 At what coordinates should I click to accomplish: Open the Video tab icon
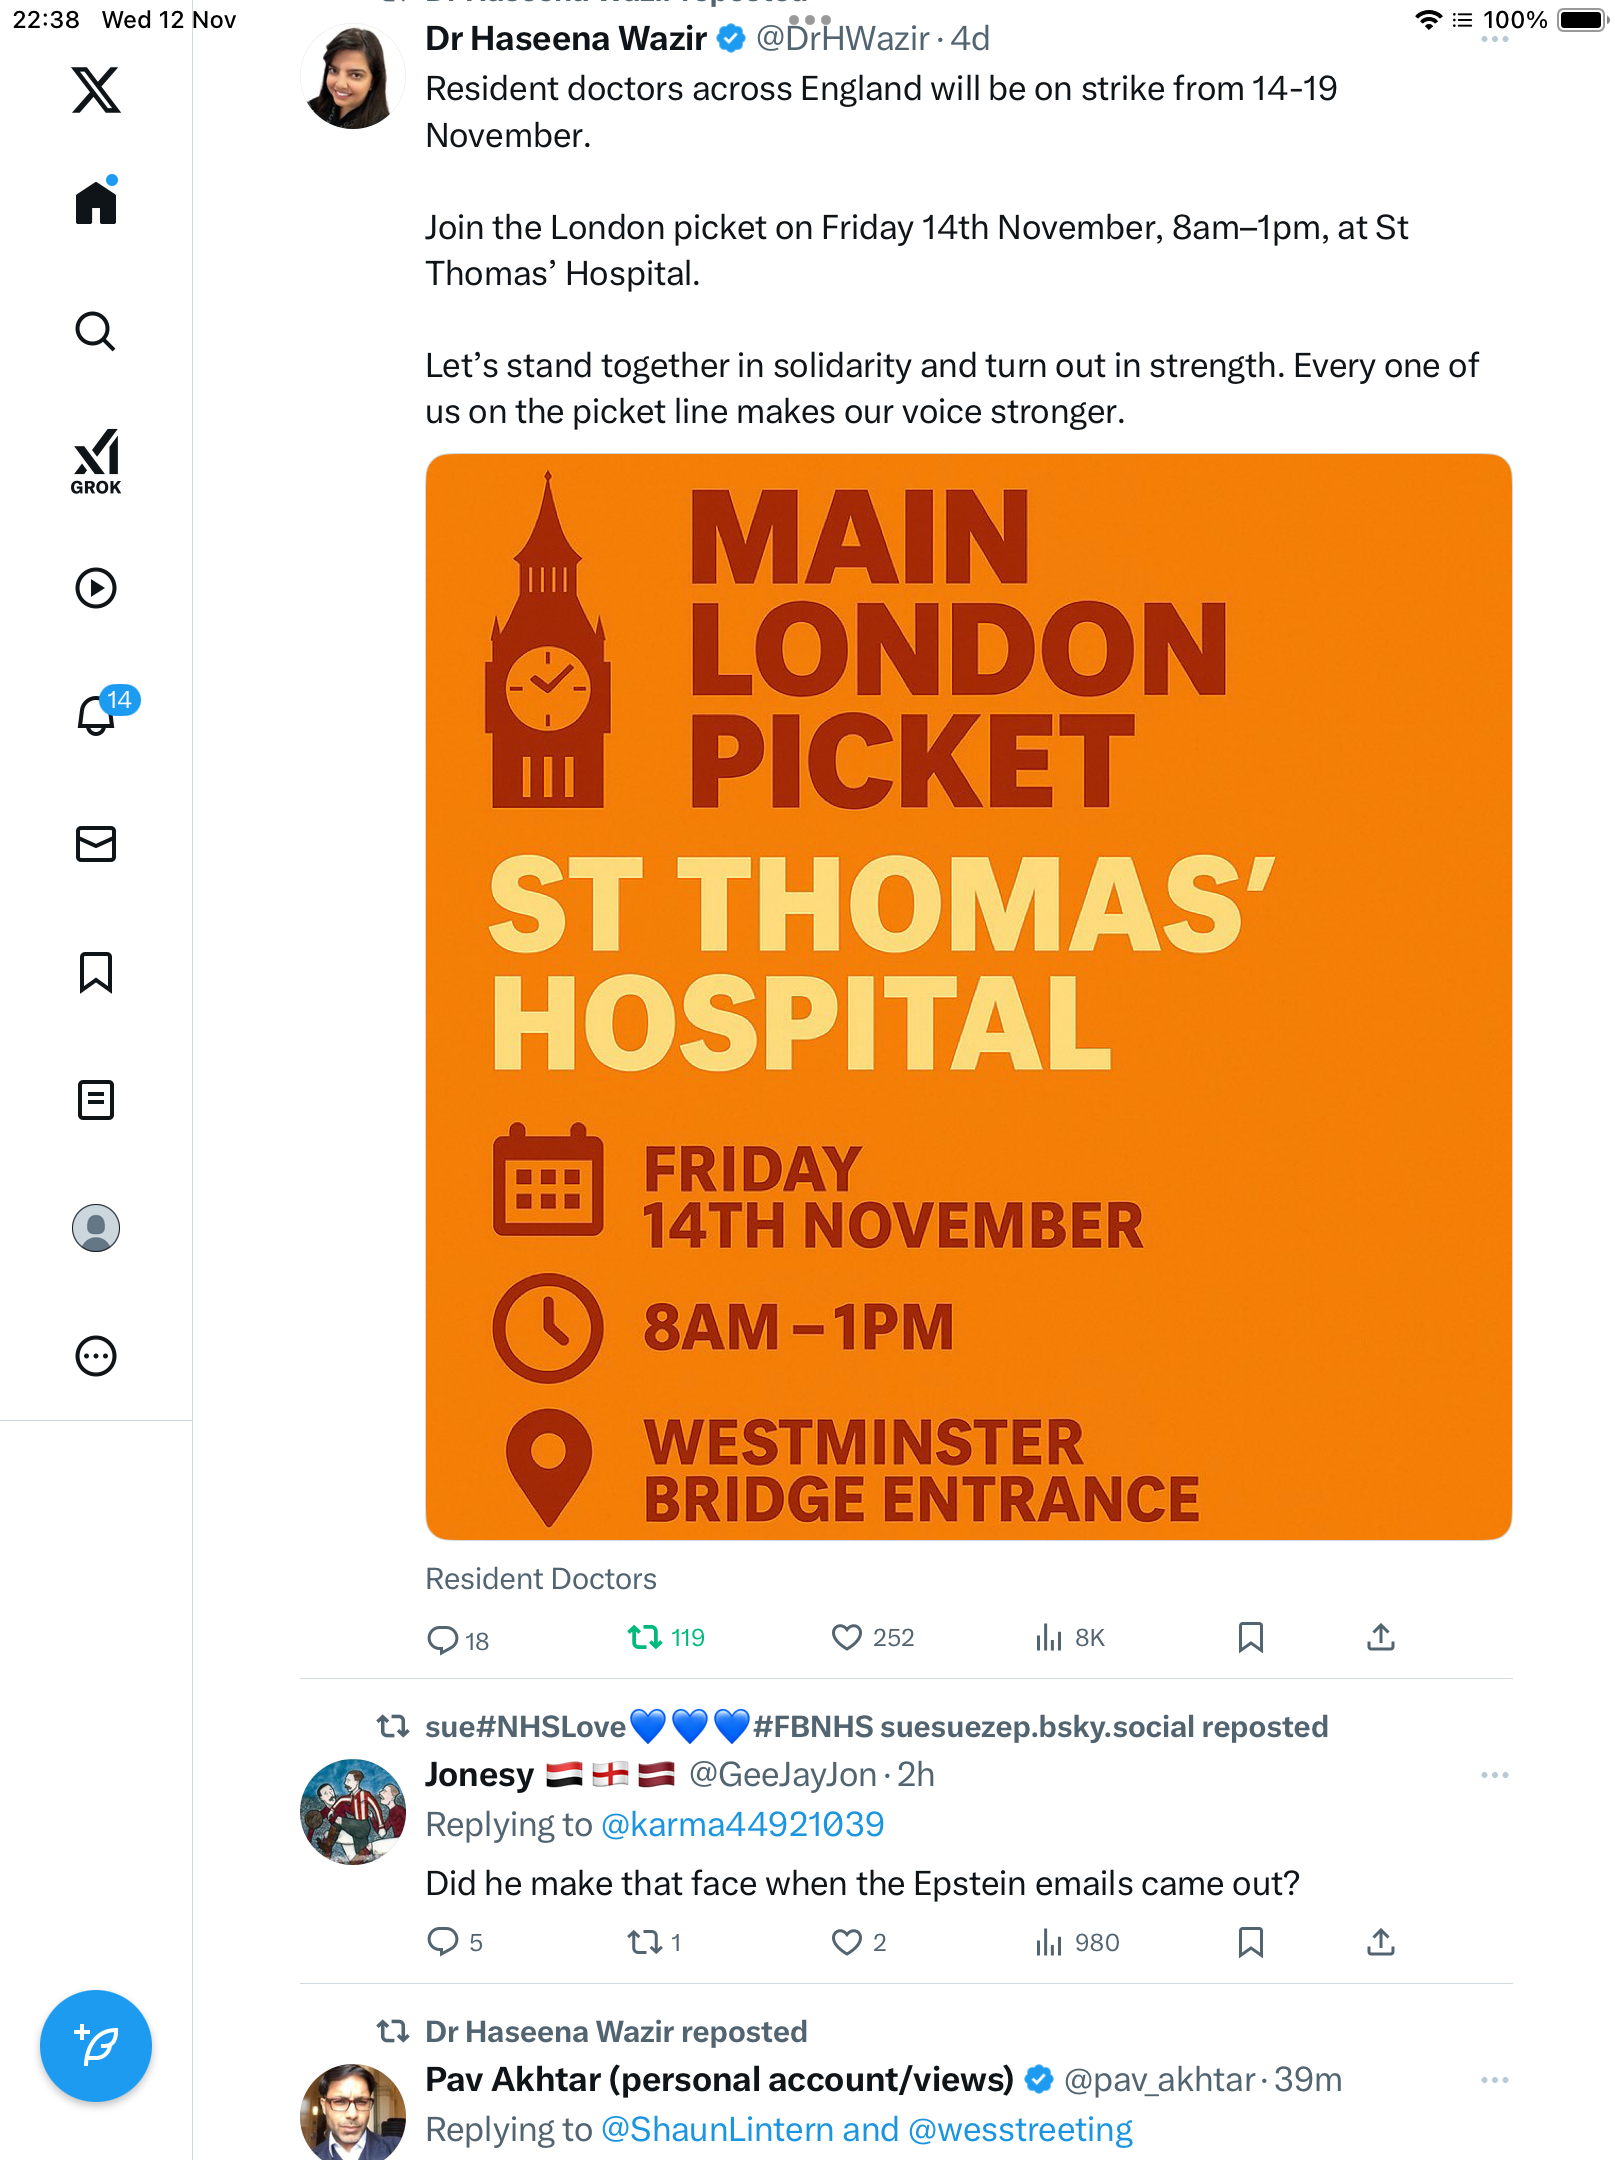click(96, 588)
